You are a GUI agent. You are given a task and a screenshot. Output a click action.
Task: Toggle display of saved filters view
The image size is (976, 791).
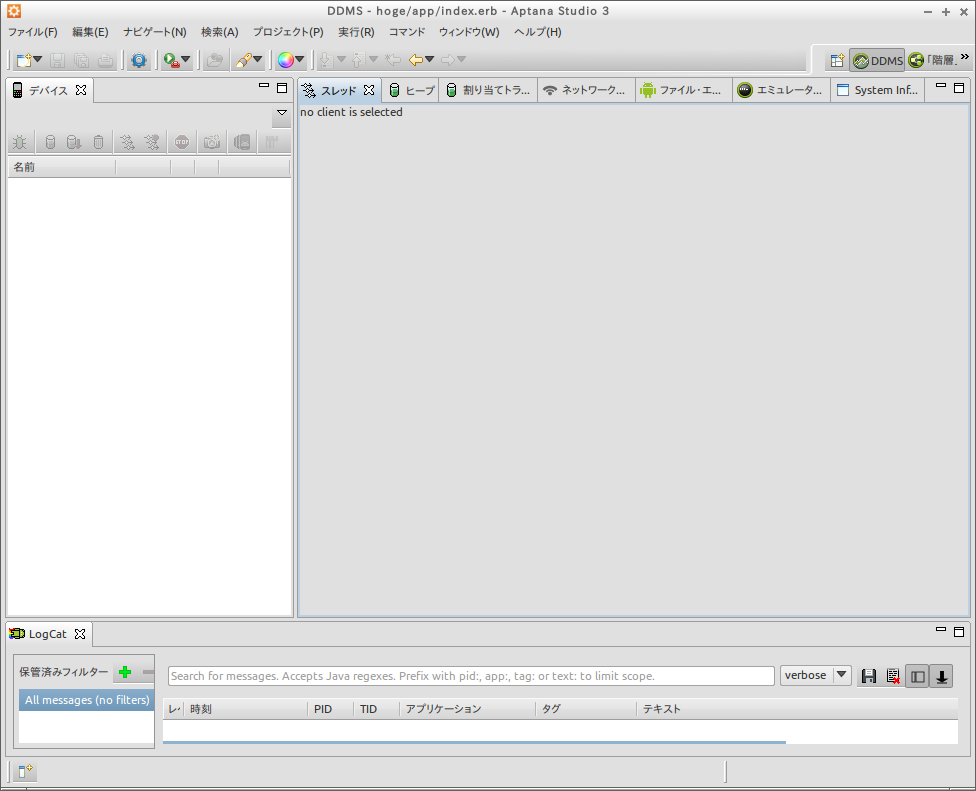pos(917,676)
